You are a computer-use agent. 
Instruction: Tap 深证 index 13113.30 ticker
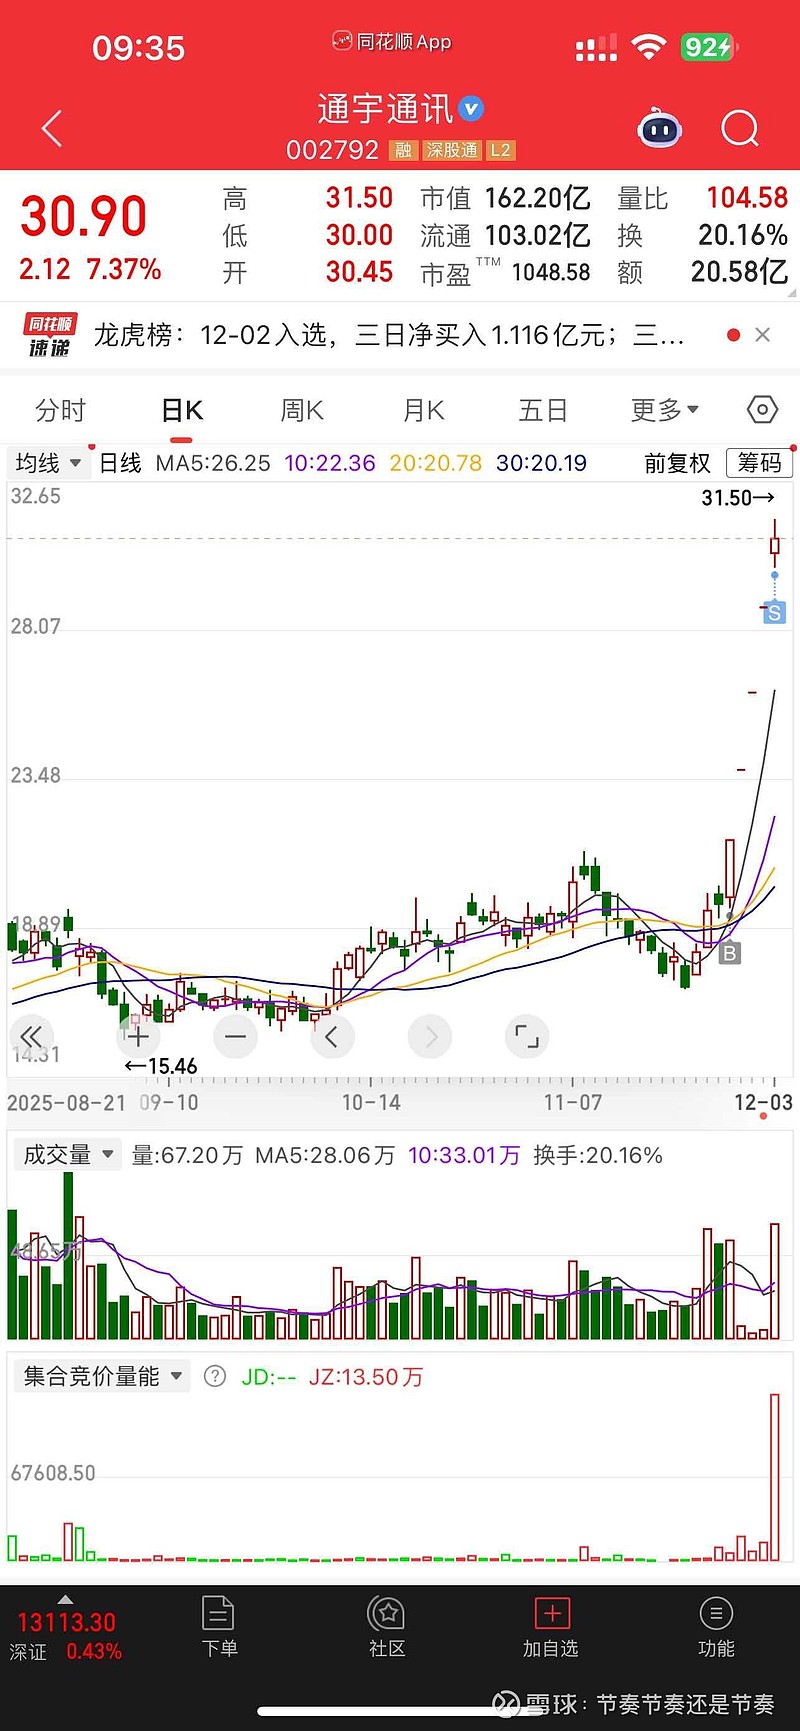coord(66,1636)
